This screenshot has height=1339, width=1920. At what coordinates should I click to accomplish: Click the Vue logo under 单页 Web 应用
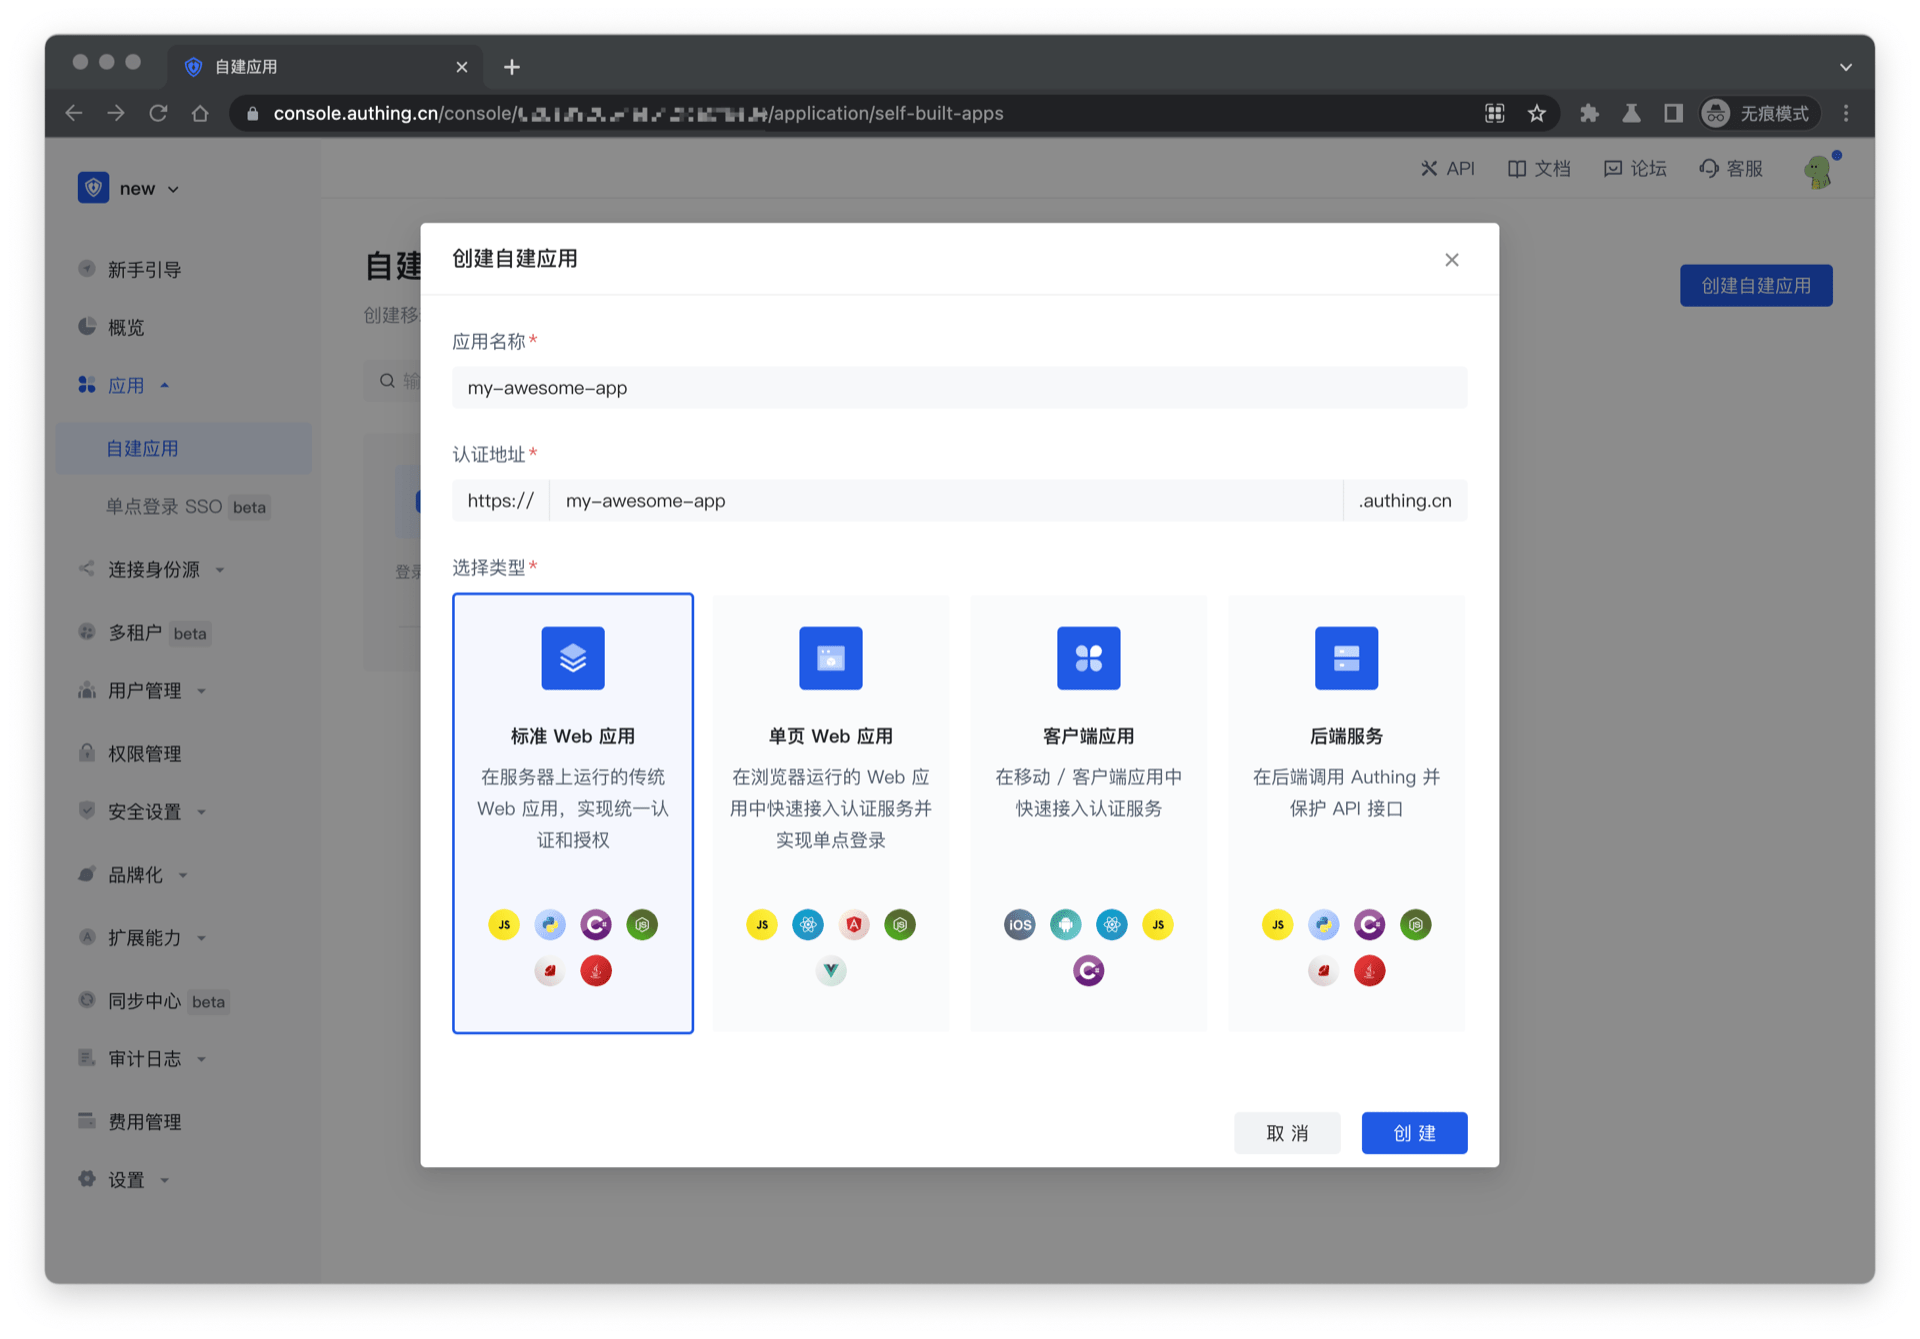830,970
